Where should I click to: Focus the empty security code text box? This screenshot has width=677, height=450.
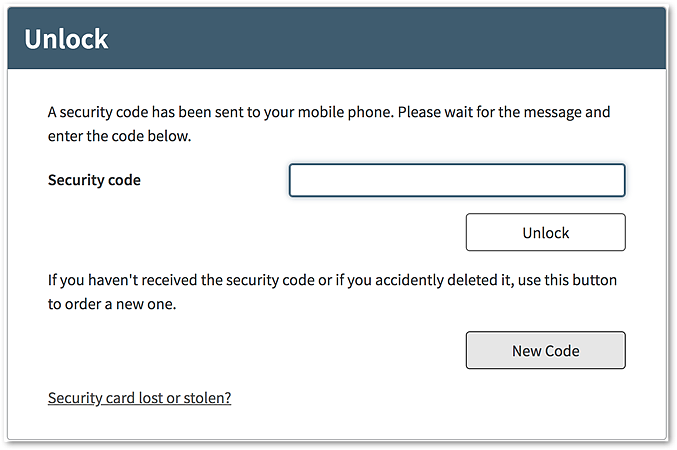point(457,181)
